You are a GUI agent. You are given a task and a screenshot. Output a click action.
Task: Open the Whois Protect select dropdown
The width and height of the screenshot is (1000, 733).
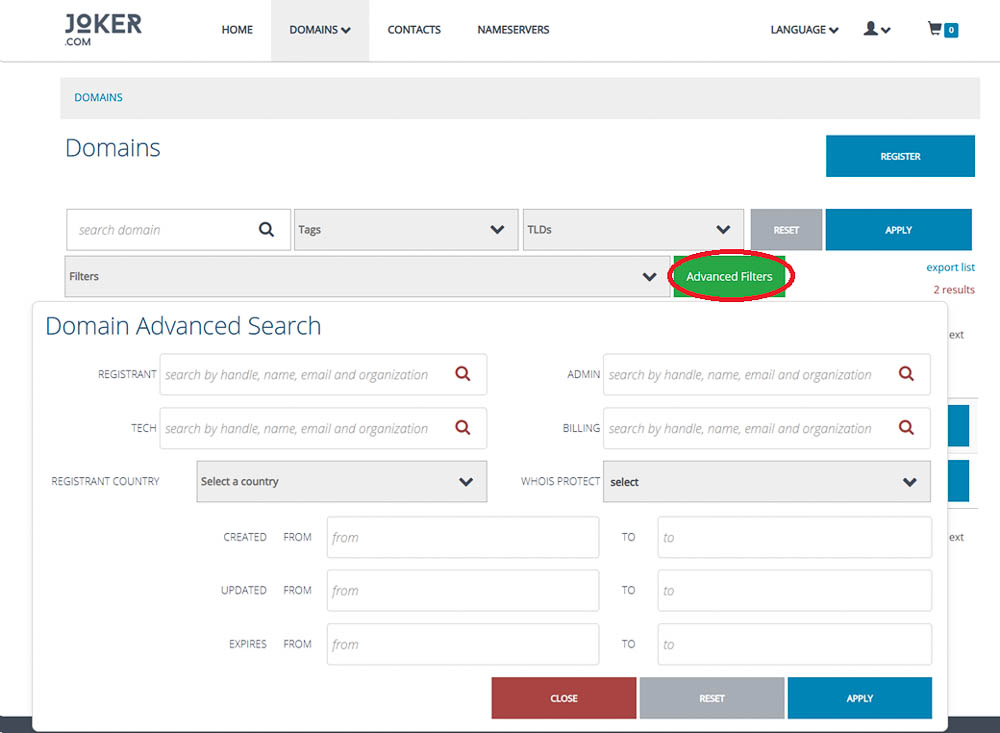coord(766,482)
